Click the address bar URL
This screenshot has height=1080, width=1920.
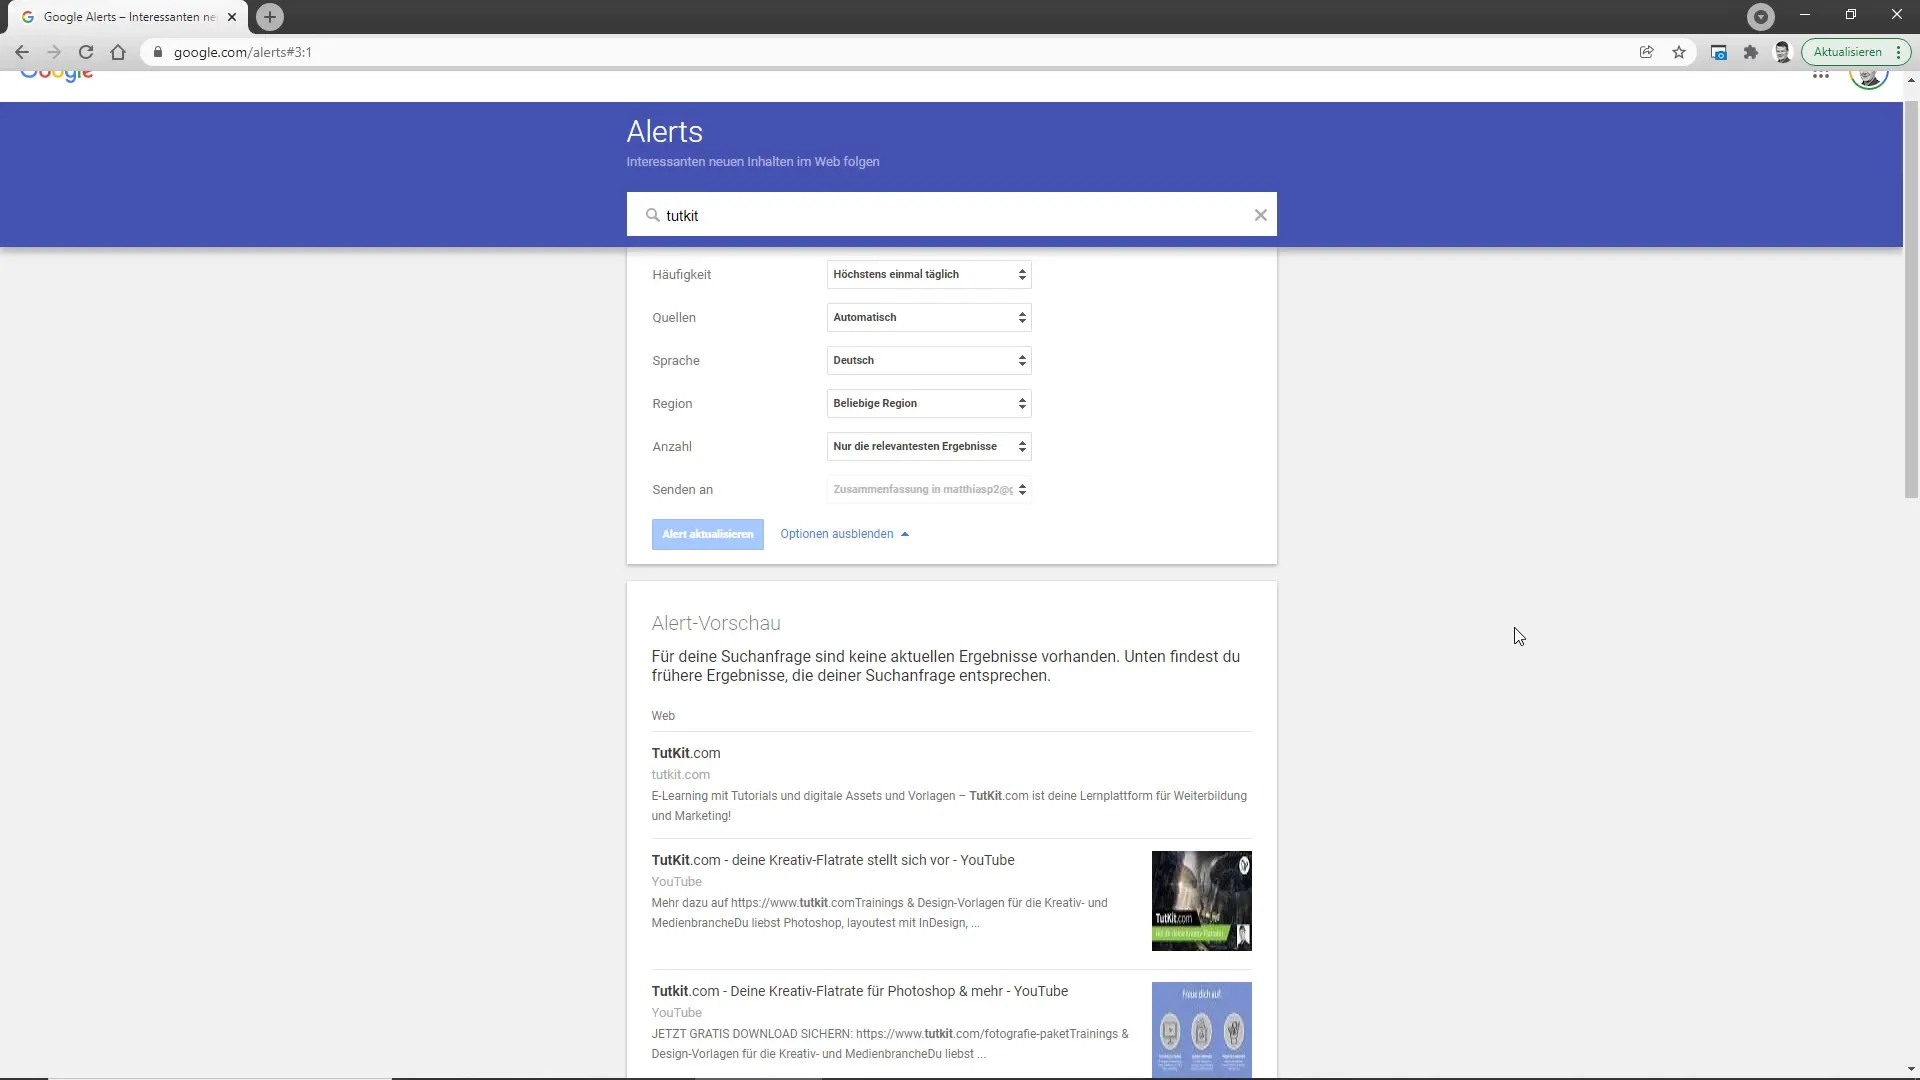coord(243,52)
